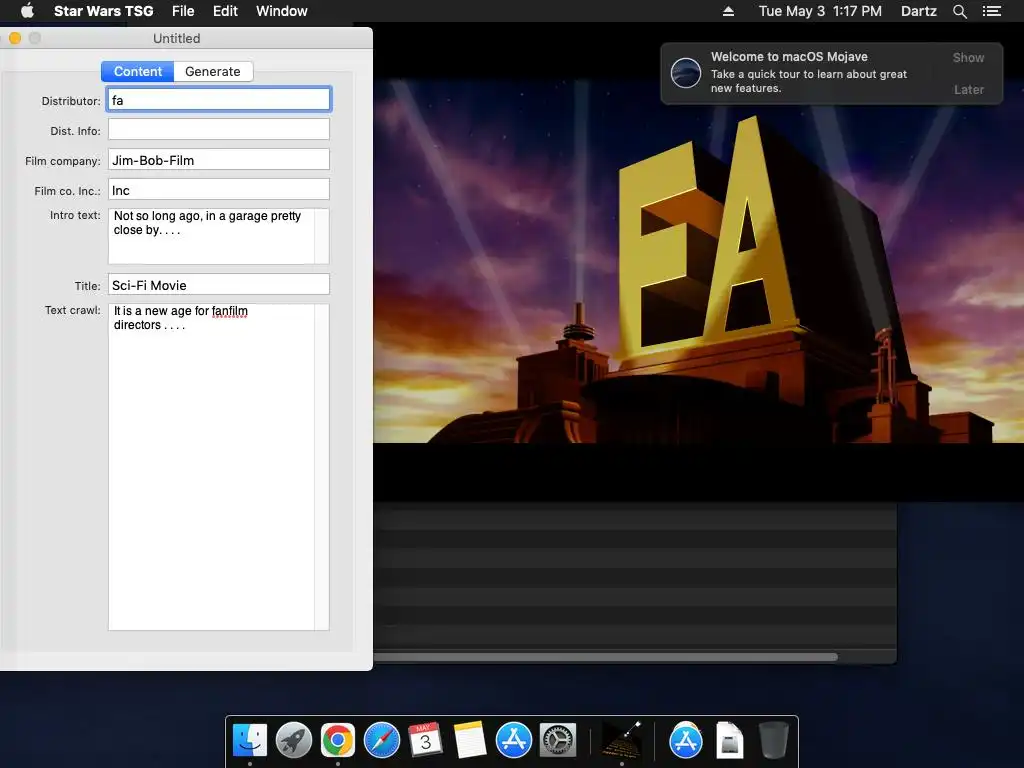Click the Mojave icon in the notification

[x=686, y=73]
